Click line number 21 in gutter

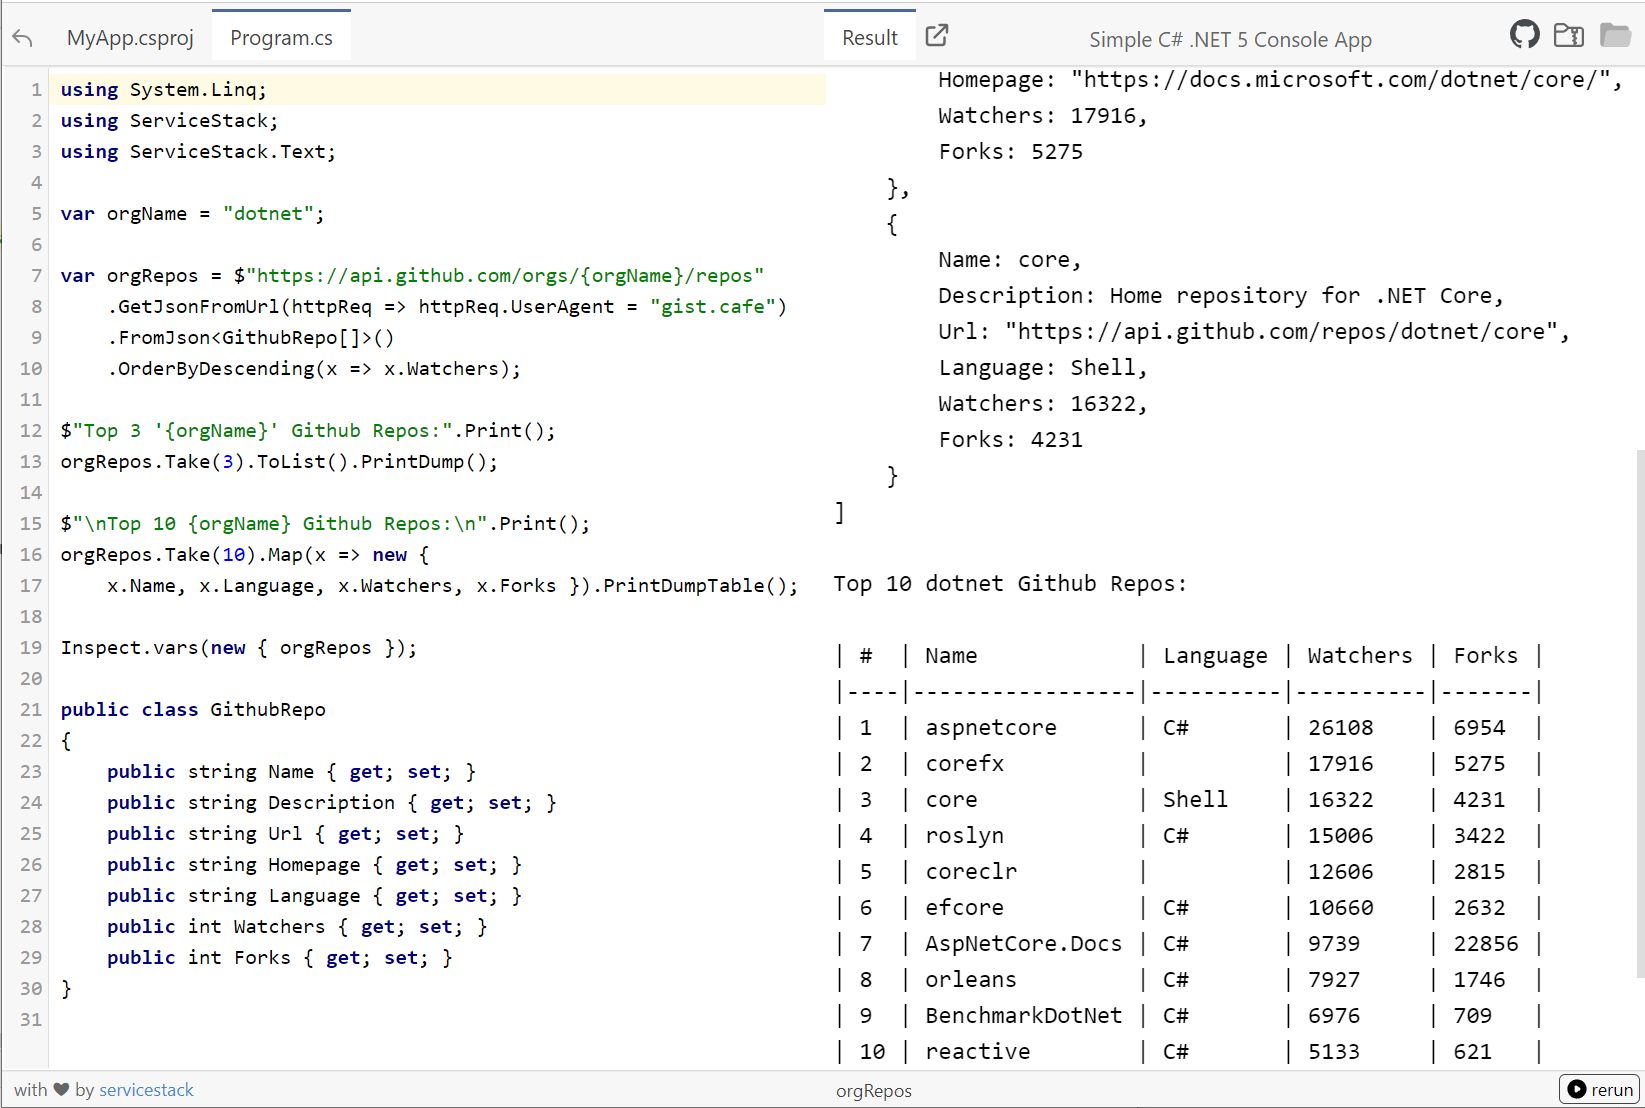tap(31, 709)
